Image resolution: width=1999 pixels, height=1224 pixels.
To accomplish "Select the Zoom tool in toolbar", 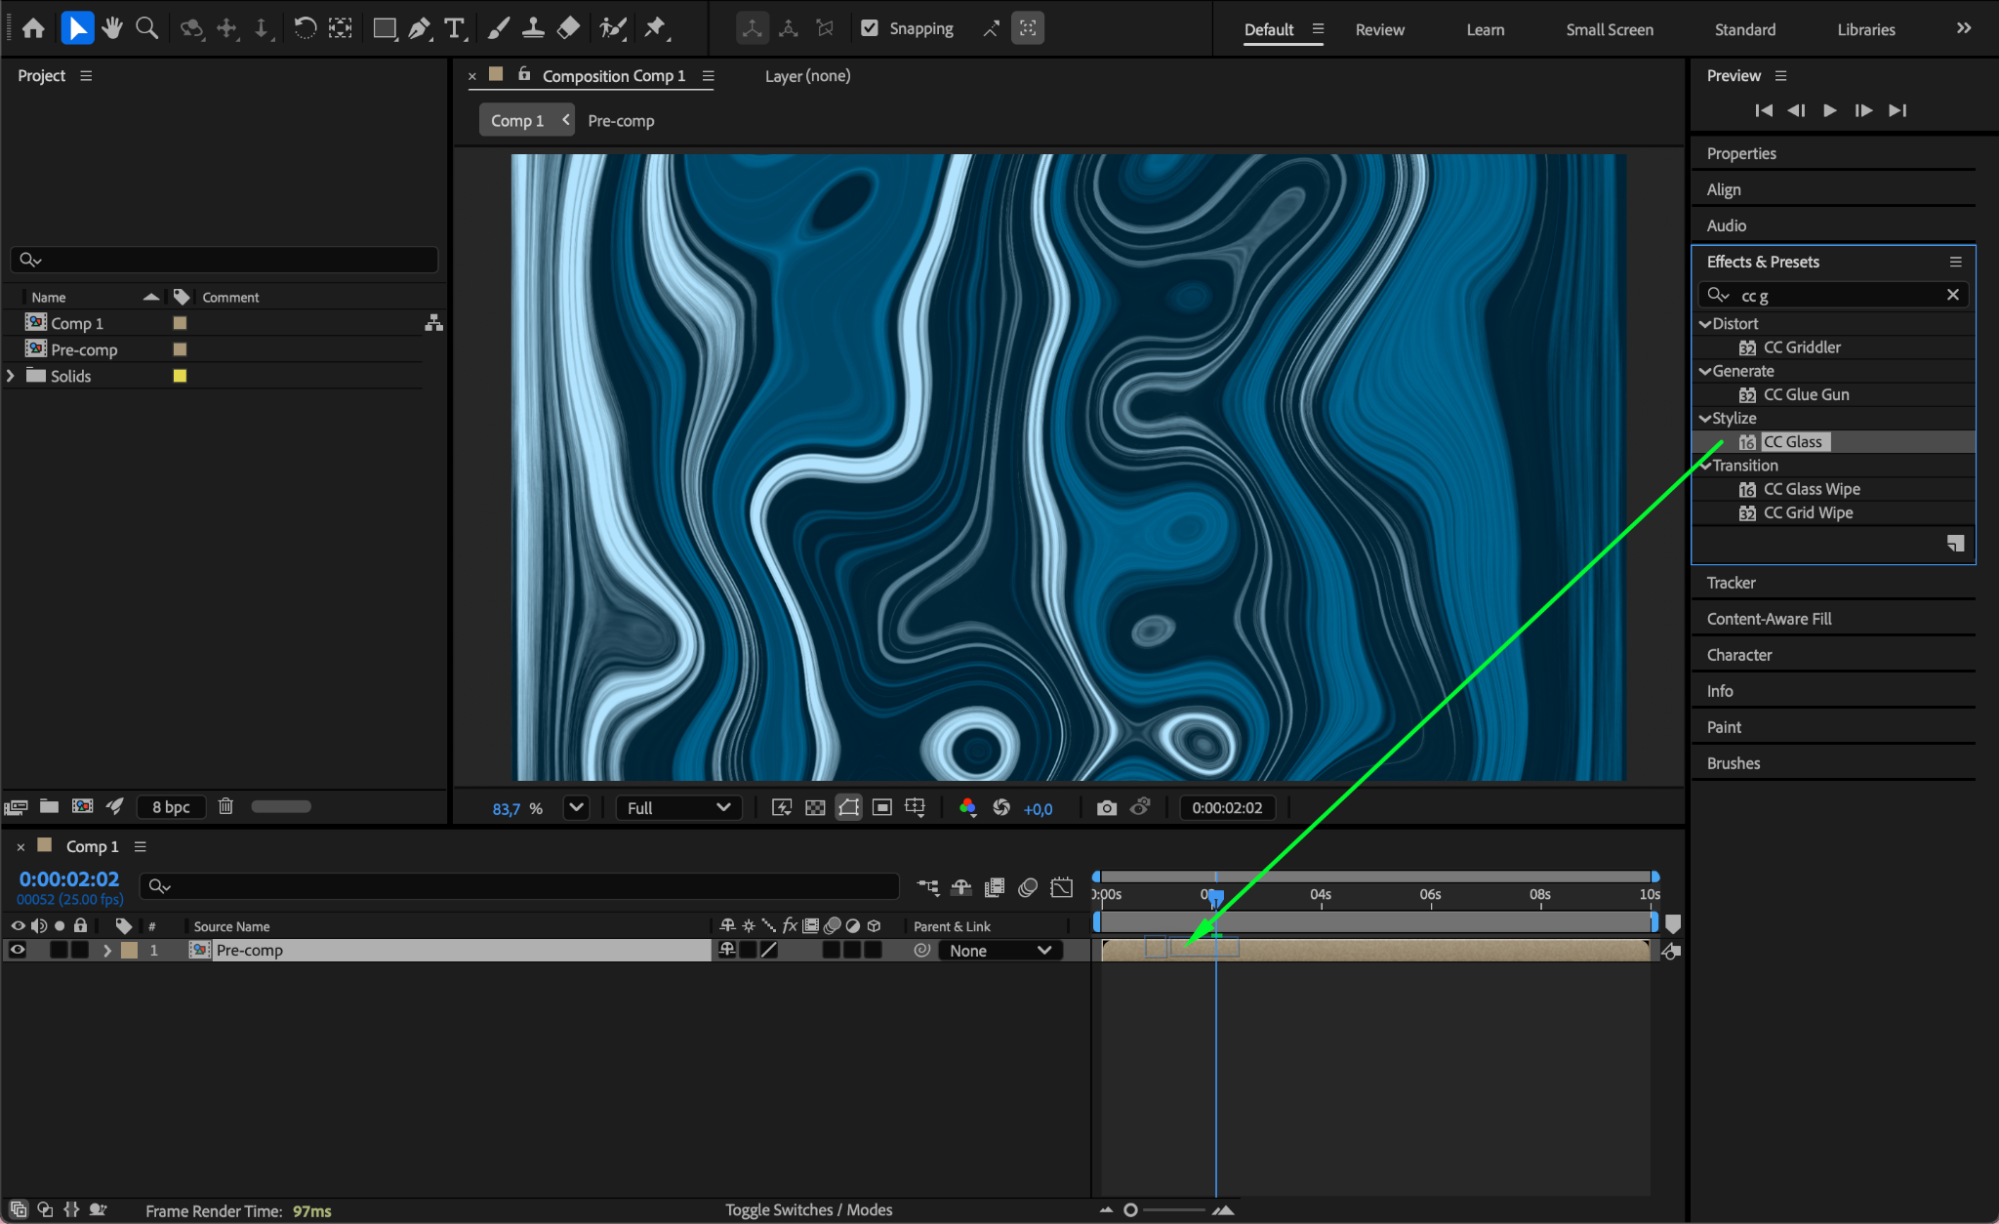I will coord(147,28).
